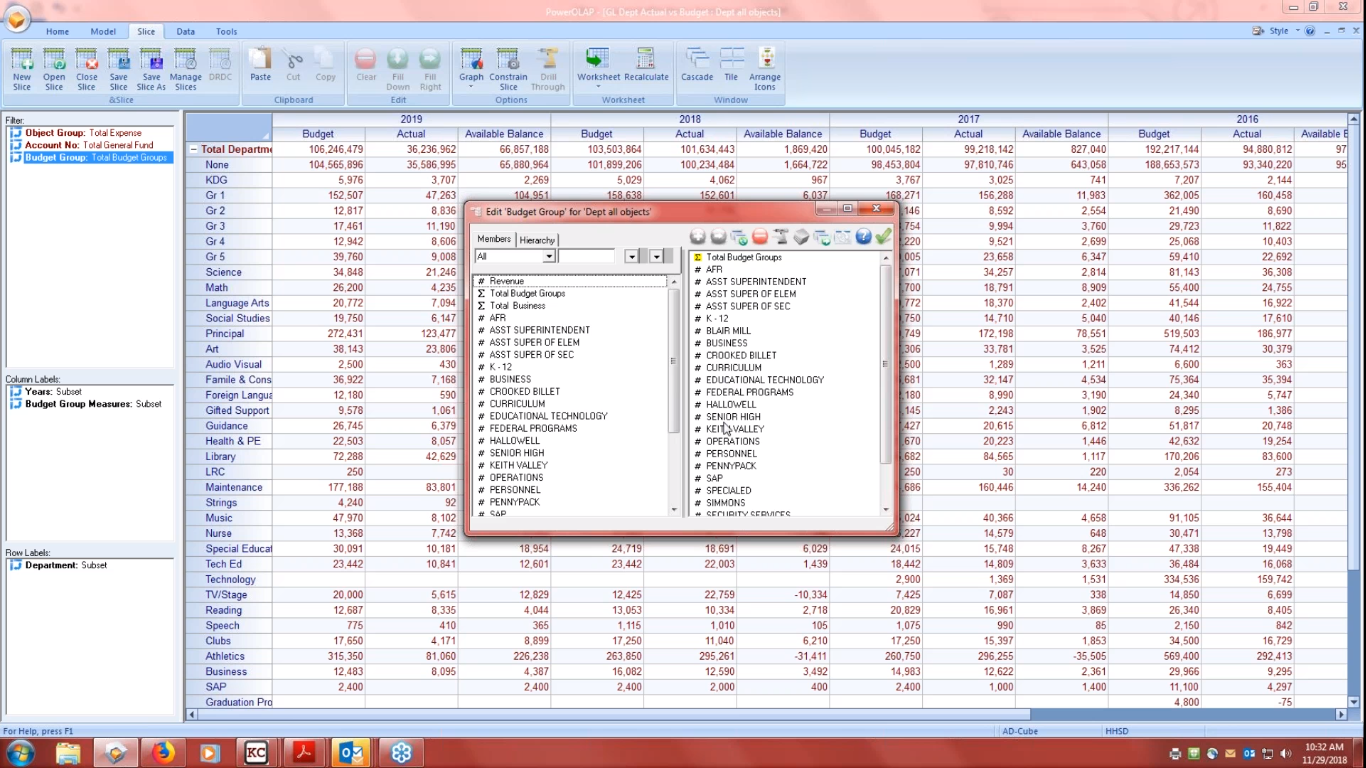This screenshot has height=768, width=1366.
Task: Open the Style menu
Action: (x=1277, y=31)
